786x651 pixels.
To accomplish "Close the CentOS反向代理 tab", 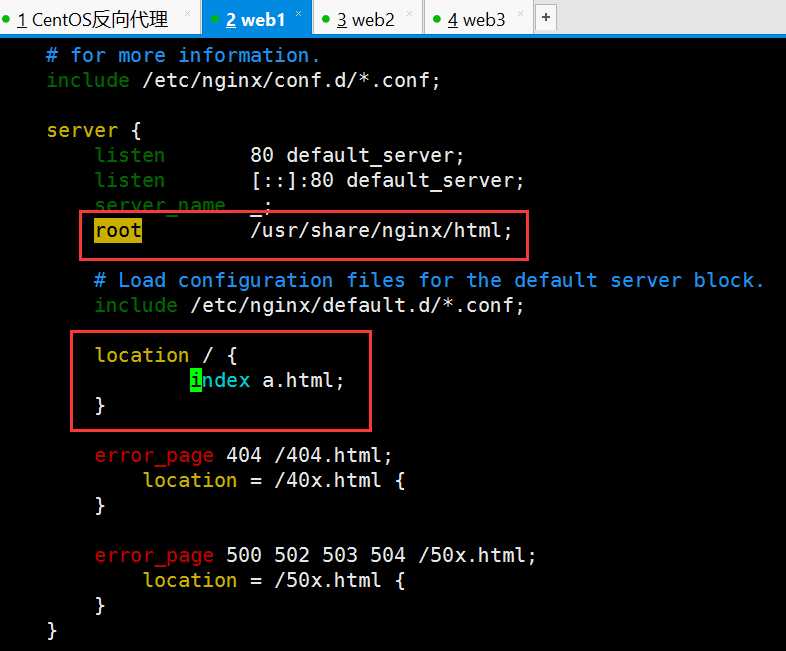I will click(x=187, y=14).
